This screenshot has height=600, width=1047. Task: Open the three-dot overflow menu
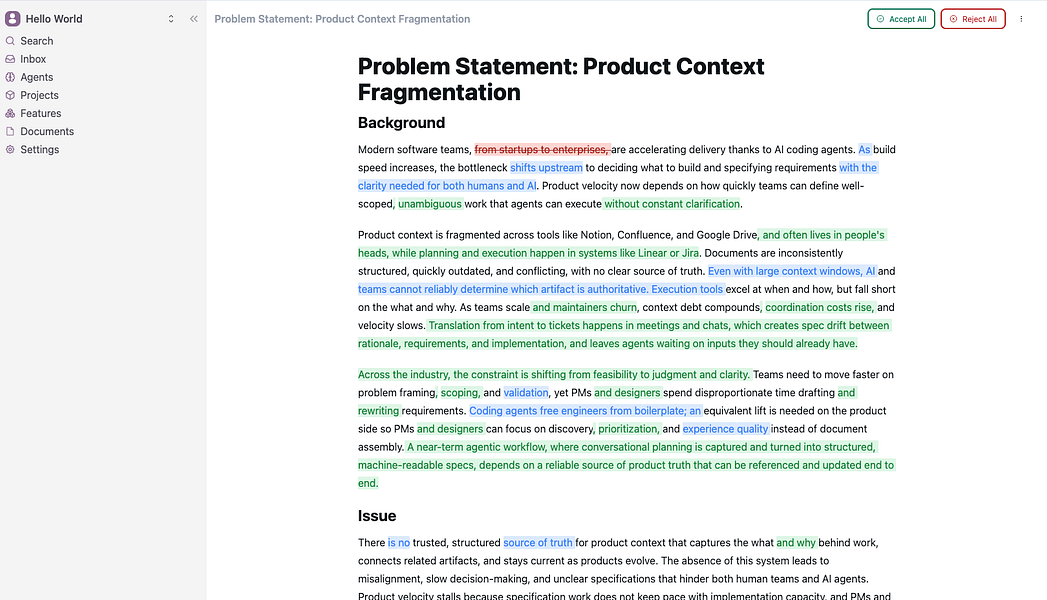coord(1021,18)
